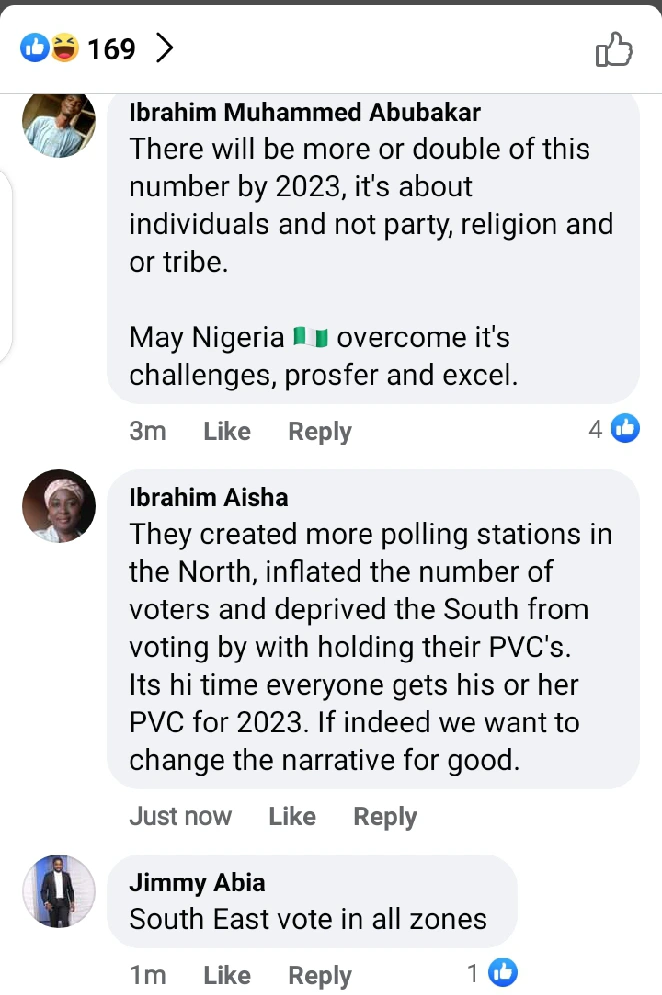
Task: Like Ibrahim Aisha's comment
Action: click(292, 816)
